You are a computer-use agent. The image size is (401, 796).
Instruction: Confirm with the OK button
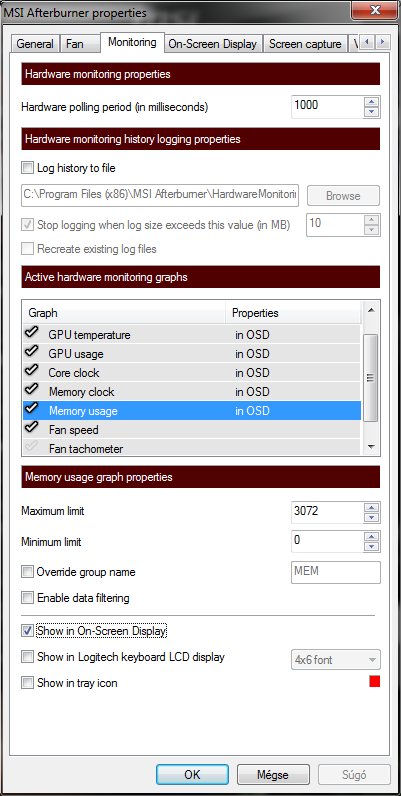192,775
